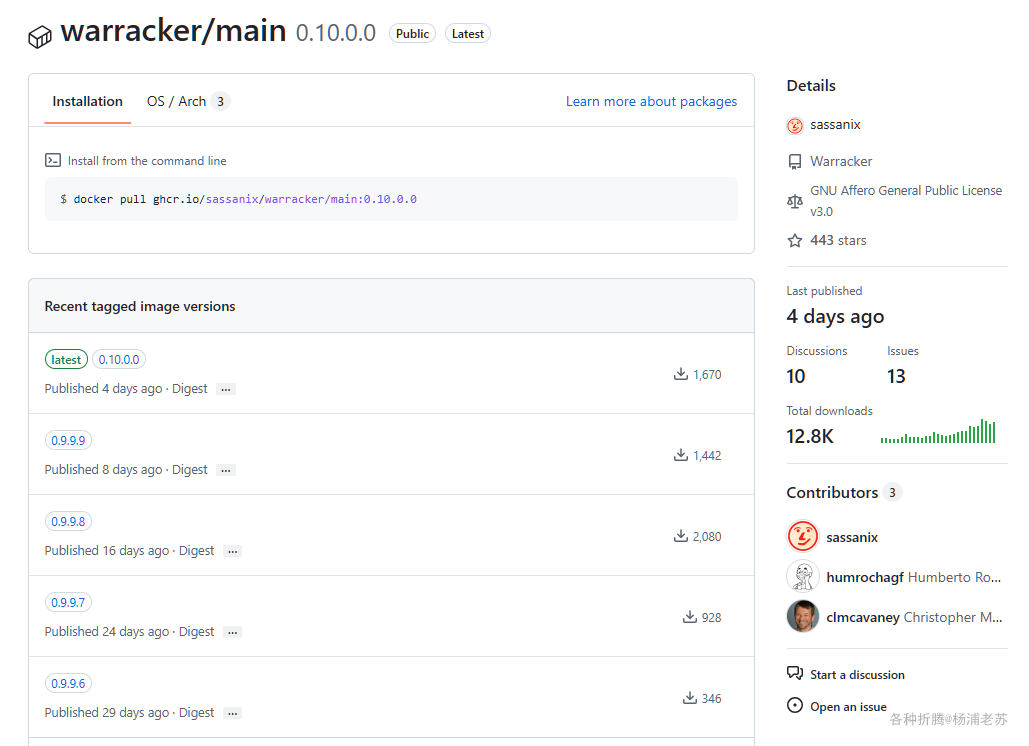Screen dimensions: 1029x746
Task: Open sassanix contributor avatar
Action: (x=803, y=537)
